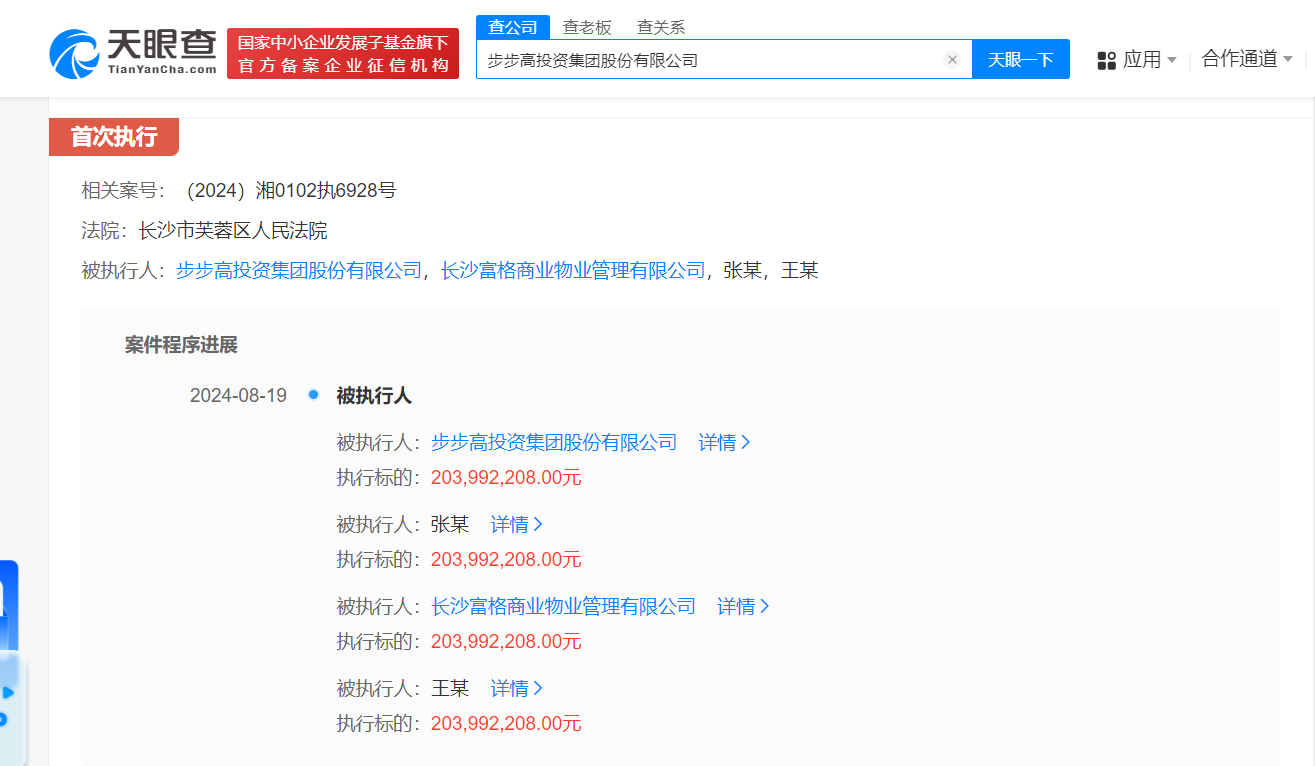Switch to the 查老板 tab
The height and width of the screenshot is (766, 1315).
tap(587, 27)
